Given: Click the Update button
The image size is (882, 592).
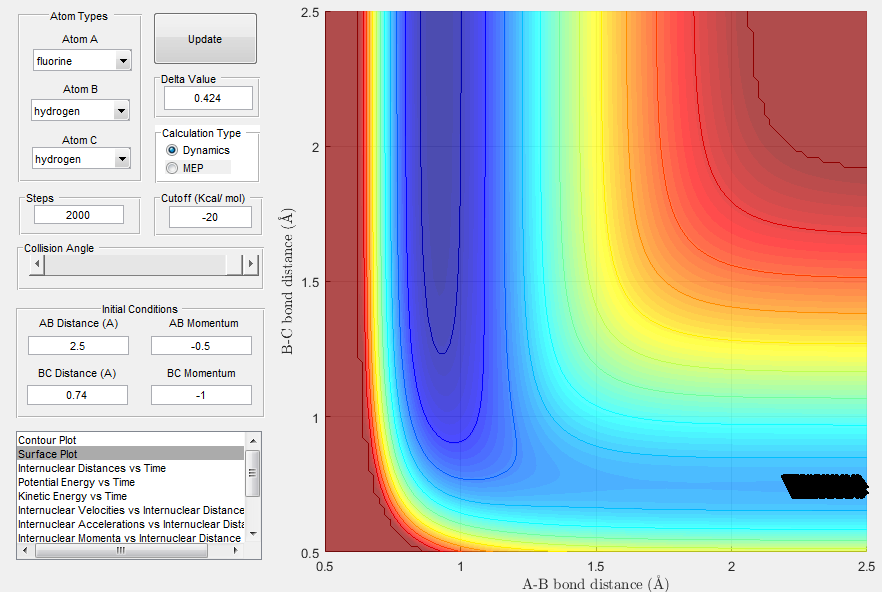Looking at the screenshot, I should 205,39.
